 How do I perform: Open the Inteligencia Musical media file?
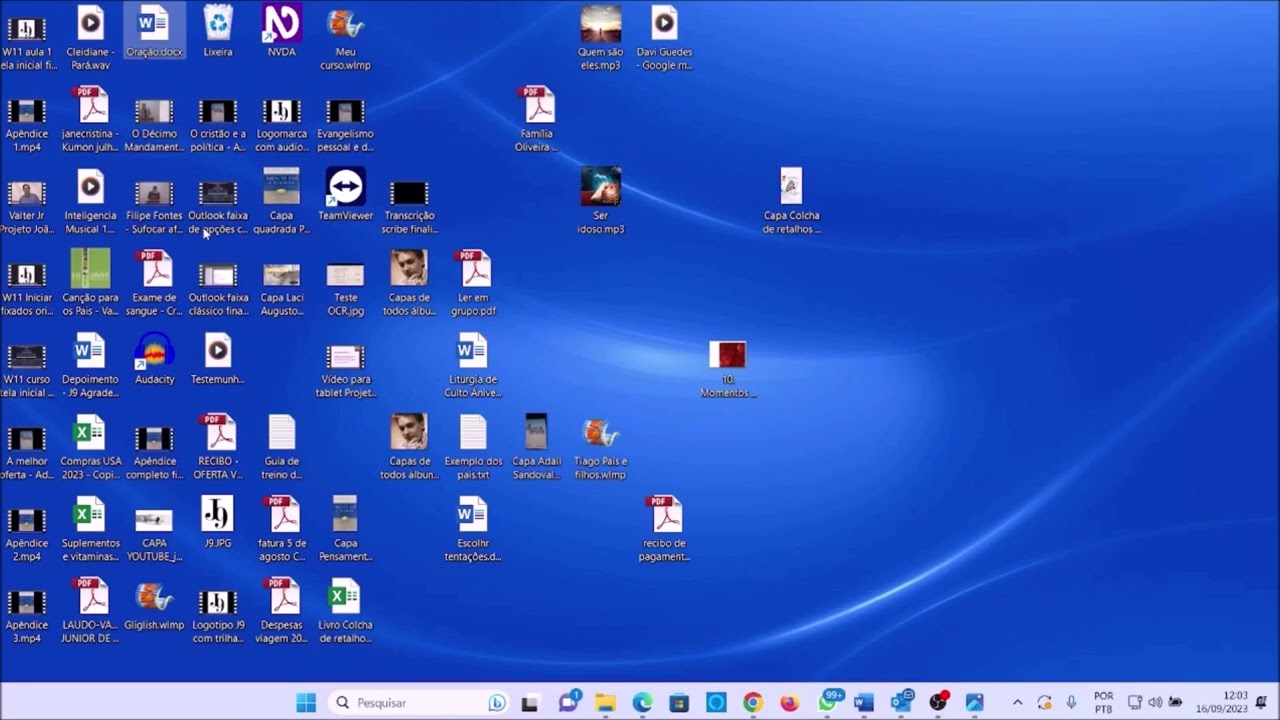tap(90, 202)
